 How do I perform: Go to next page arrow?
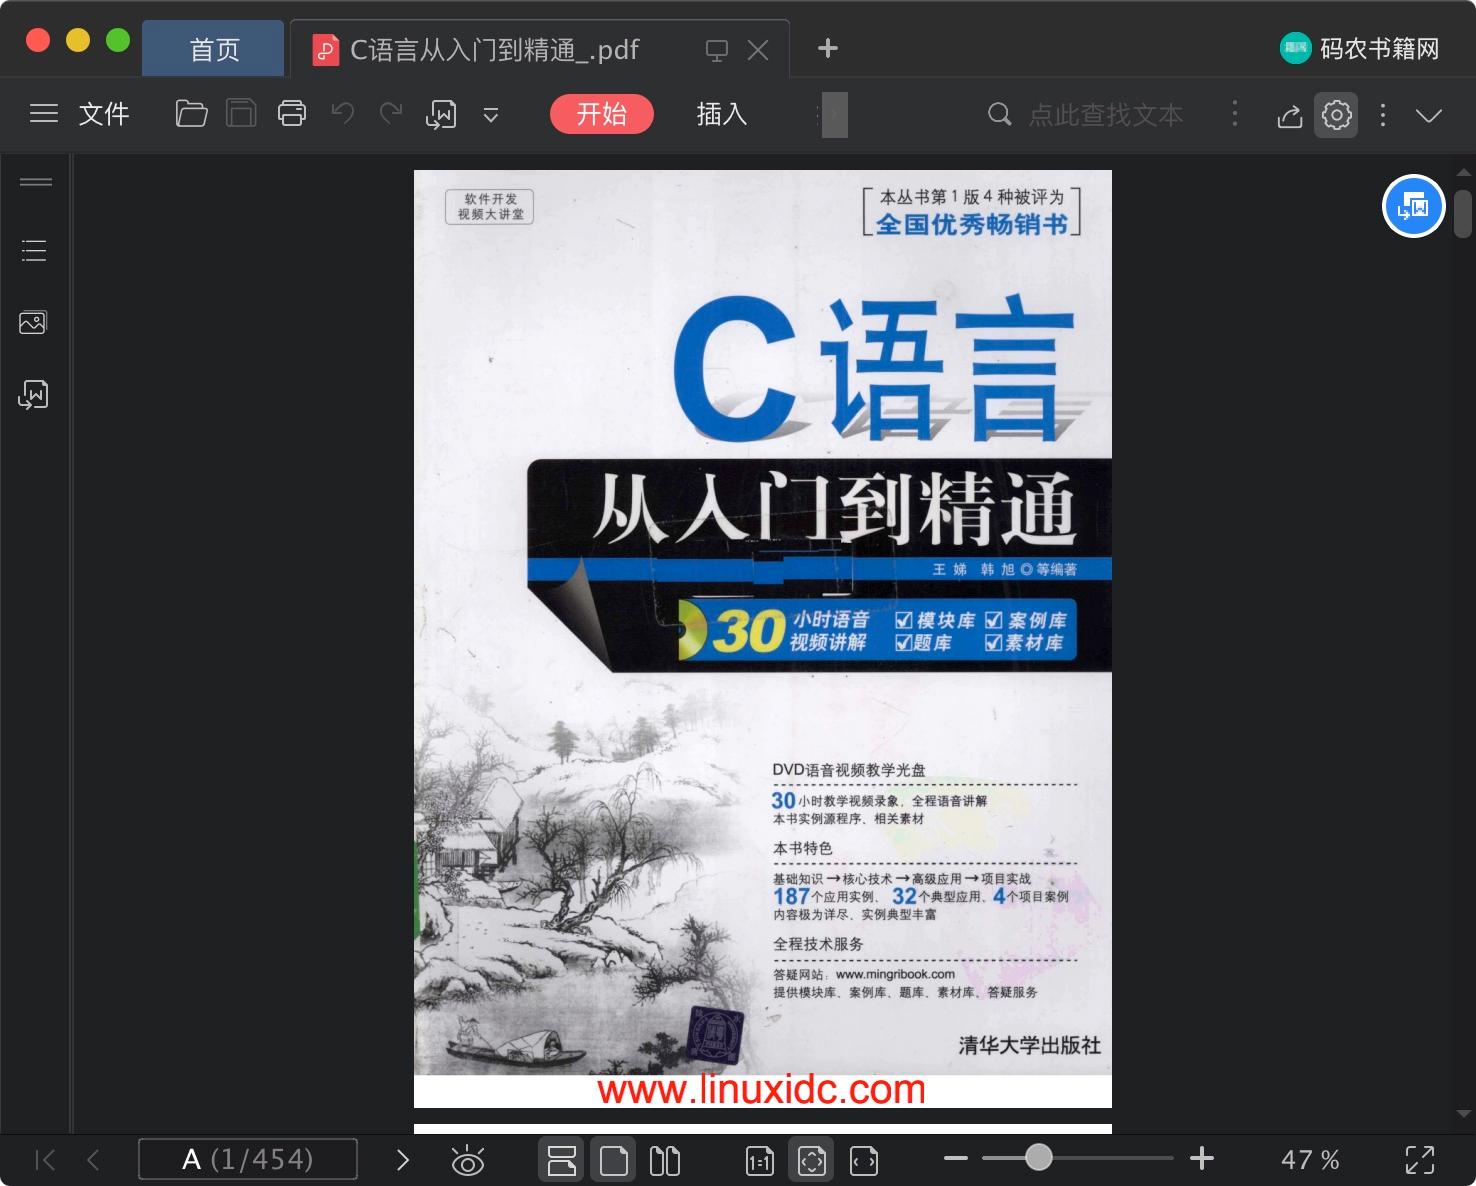[x=403, y=1160]
